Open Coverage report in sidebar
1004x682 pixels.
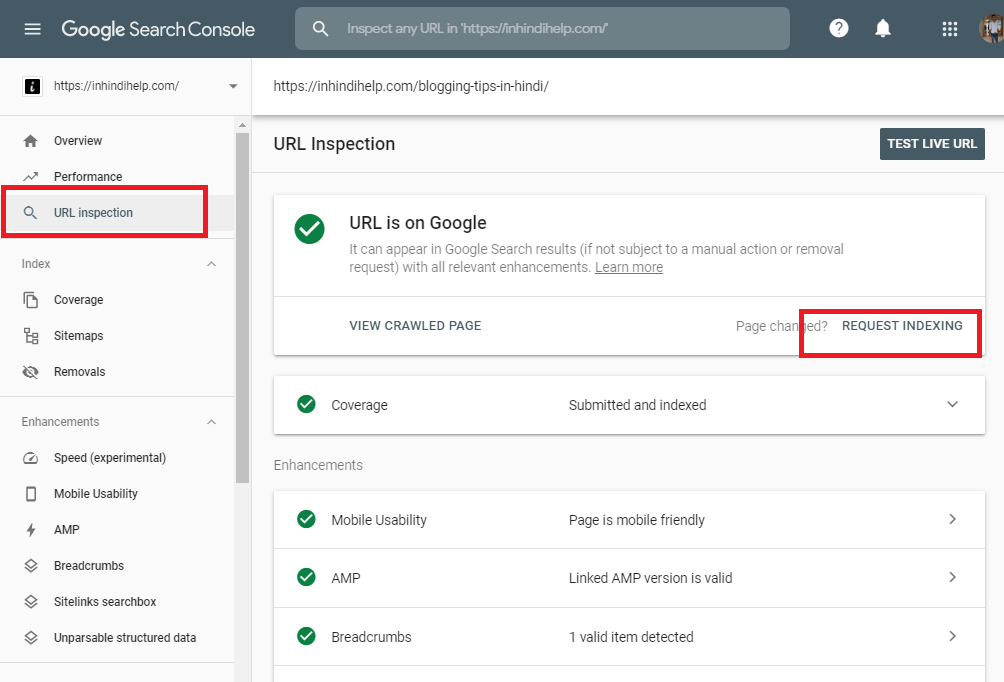(78, 300)
